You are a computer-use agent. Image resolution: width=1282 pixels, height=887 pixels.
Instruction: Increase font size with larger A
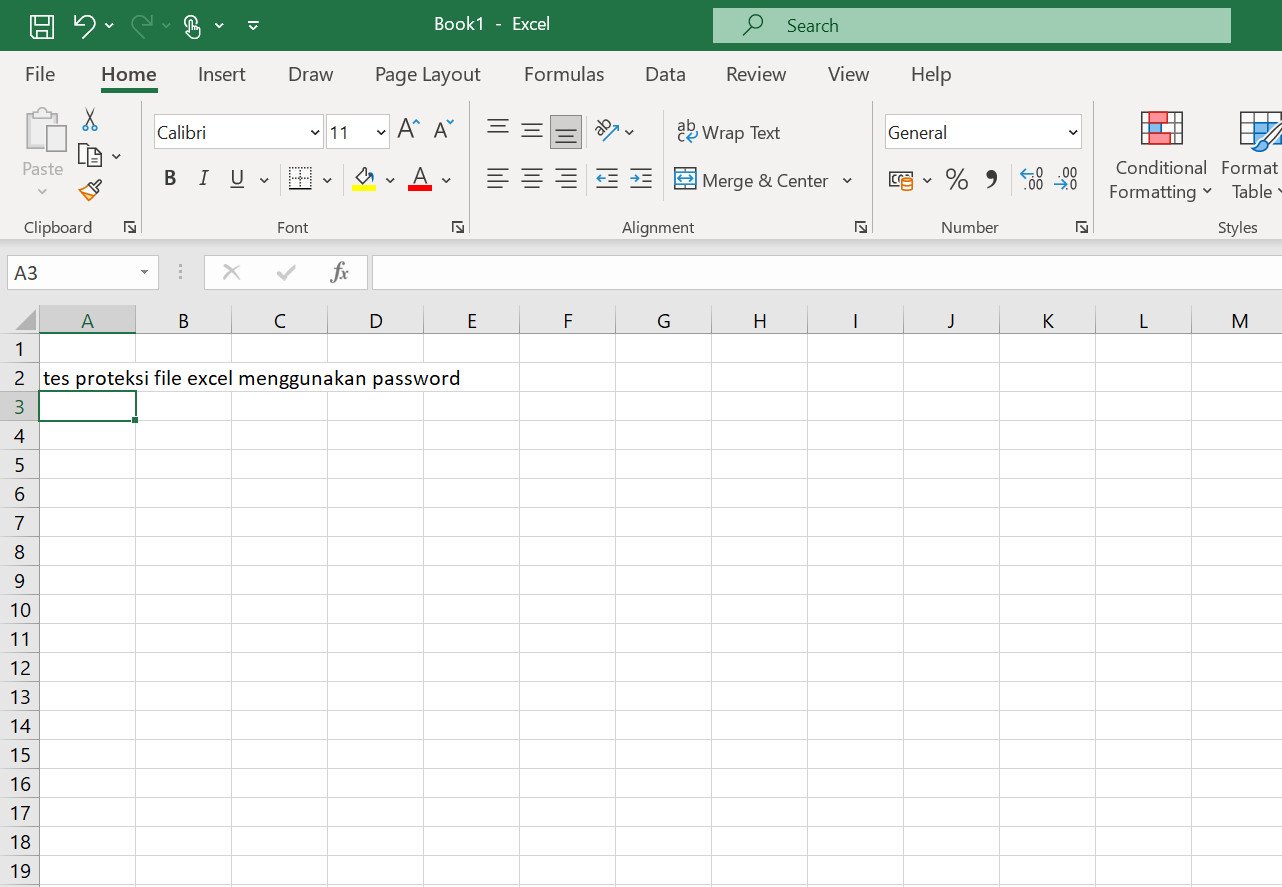[408, 129]
